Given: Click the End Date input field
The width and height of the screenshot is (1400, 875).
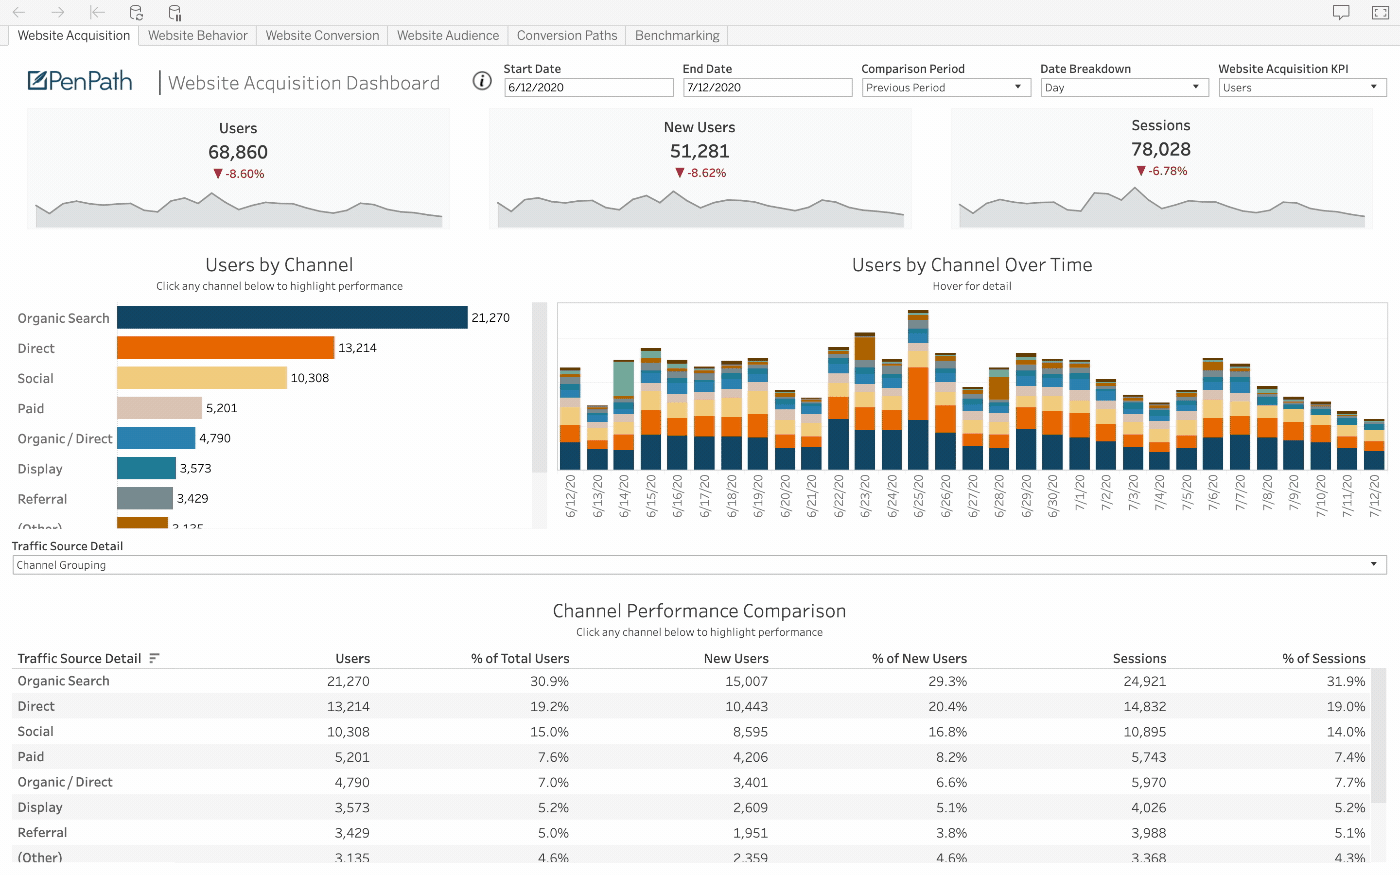Looking at the screenshot, I should pyautogui.click(x=767, y=88).
